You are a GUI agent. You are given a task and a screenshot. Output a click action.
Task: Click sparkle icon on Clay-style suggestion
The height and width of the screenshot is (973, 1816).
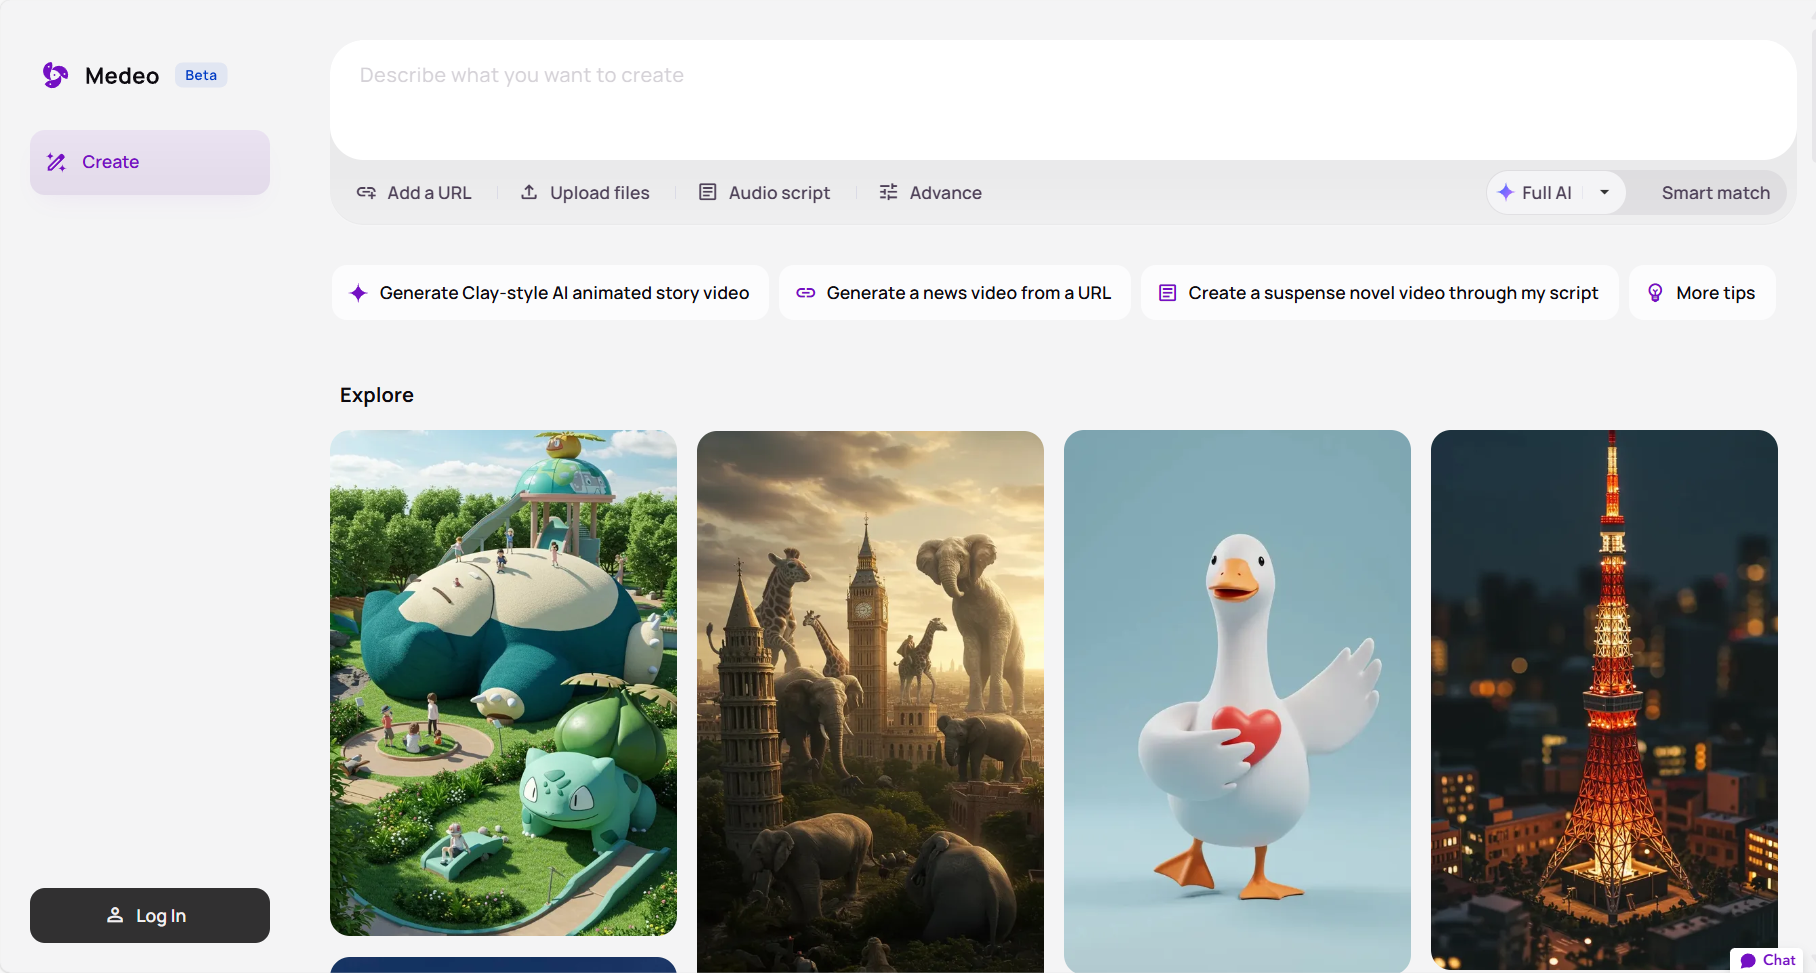358,293
